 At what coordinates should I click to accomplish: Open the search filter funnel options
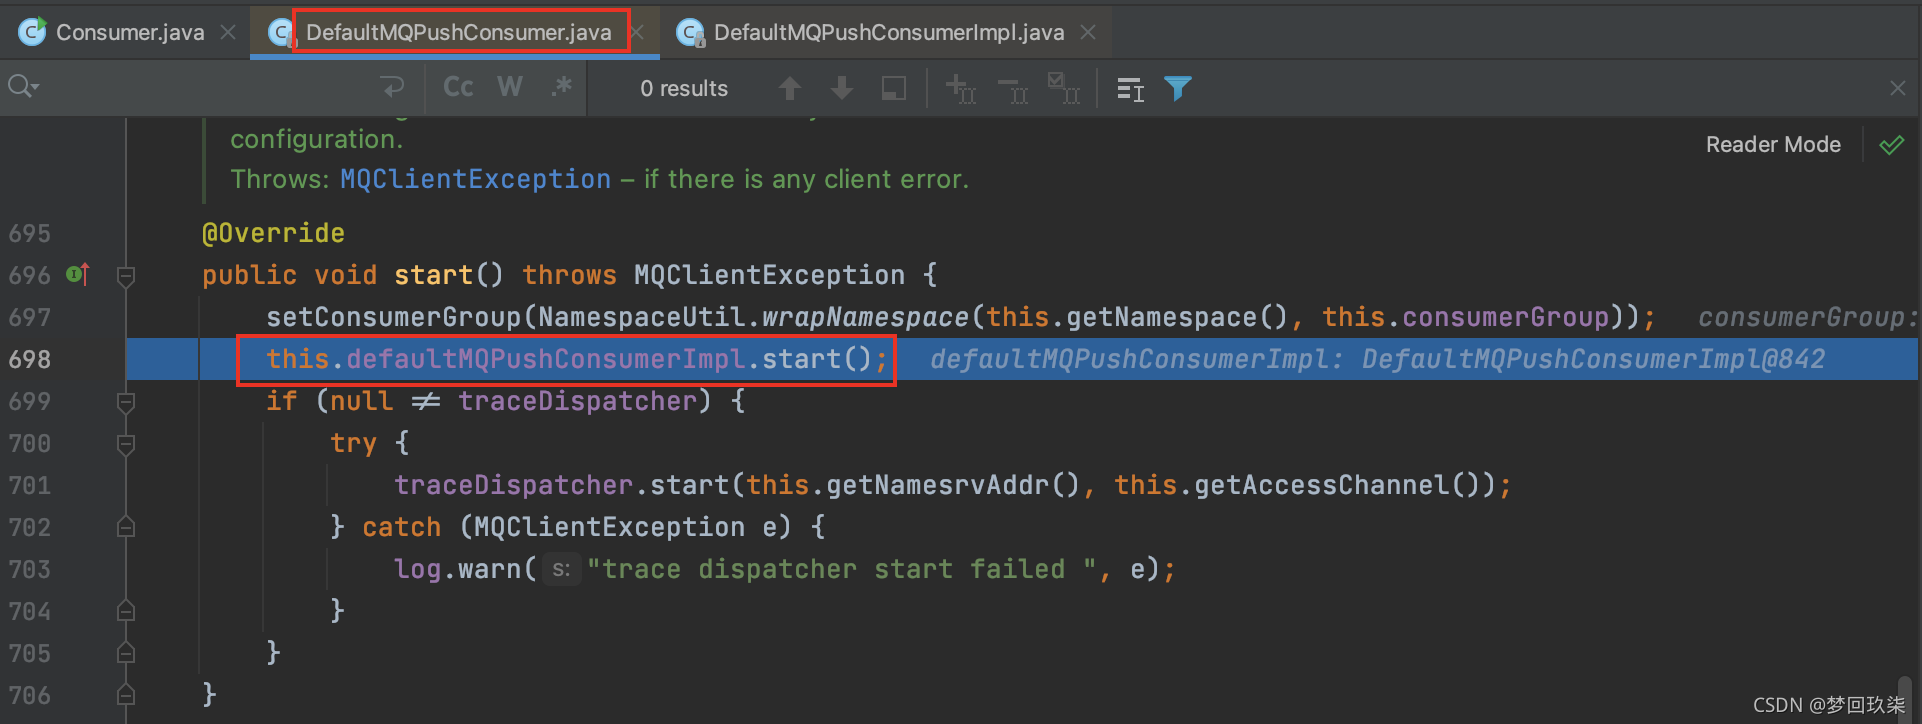(1178, 89)
